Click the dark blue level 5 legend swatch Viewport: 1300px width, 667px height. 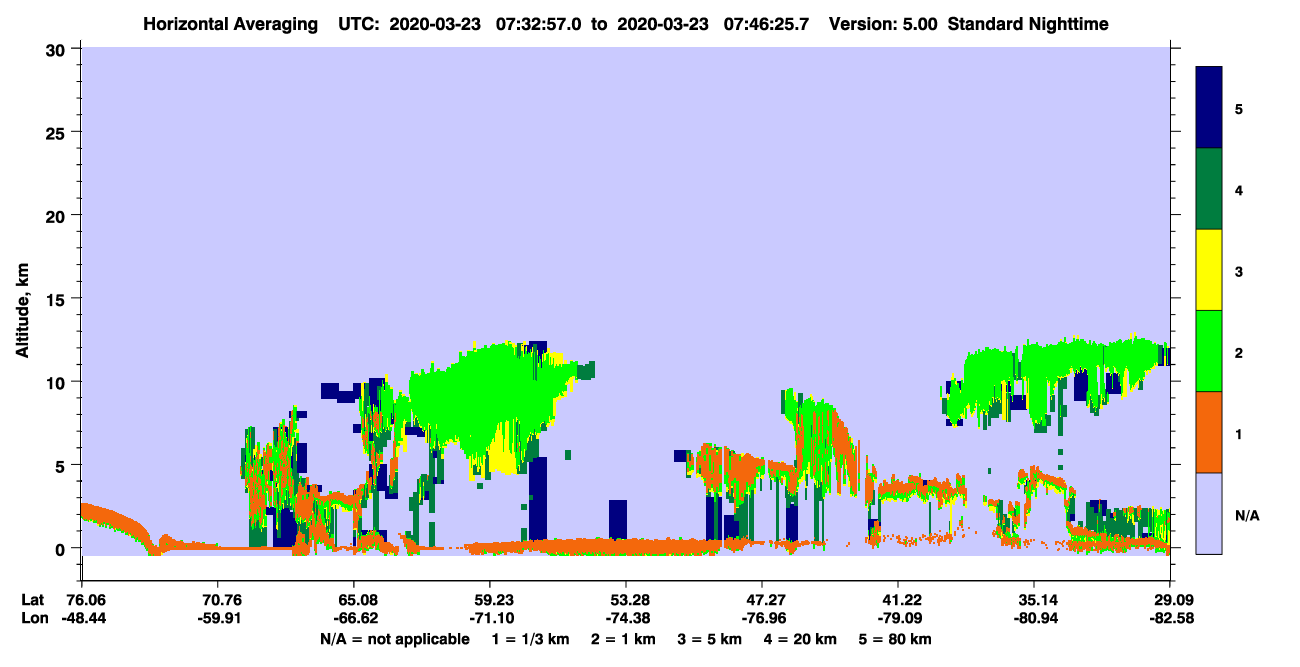[x=1209, y=108]
